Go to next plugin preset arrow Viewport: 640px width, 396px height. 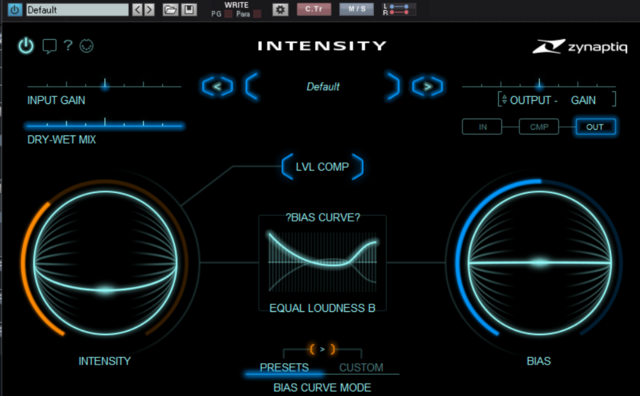pyautogui.click(x=427, y=87)
